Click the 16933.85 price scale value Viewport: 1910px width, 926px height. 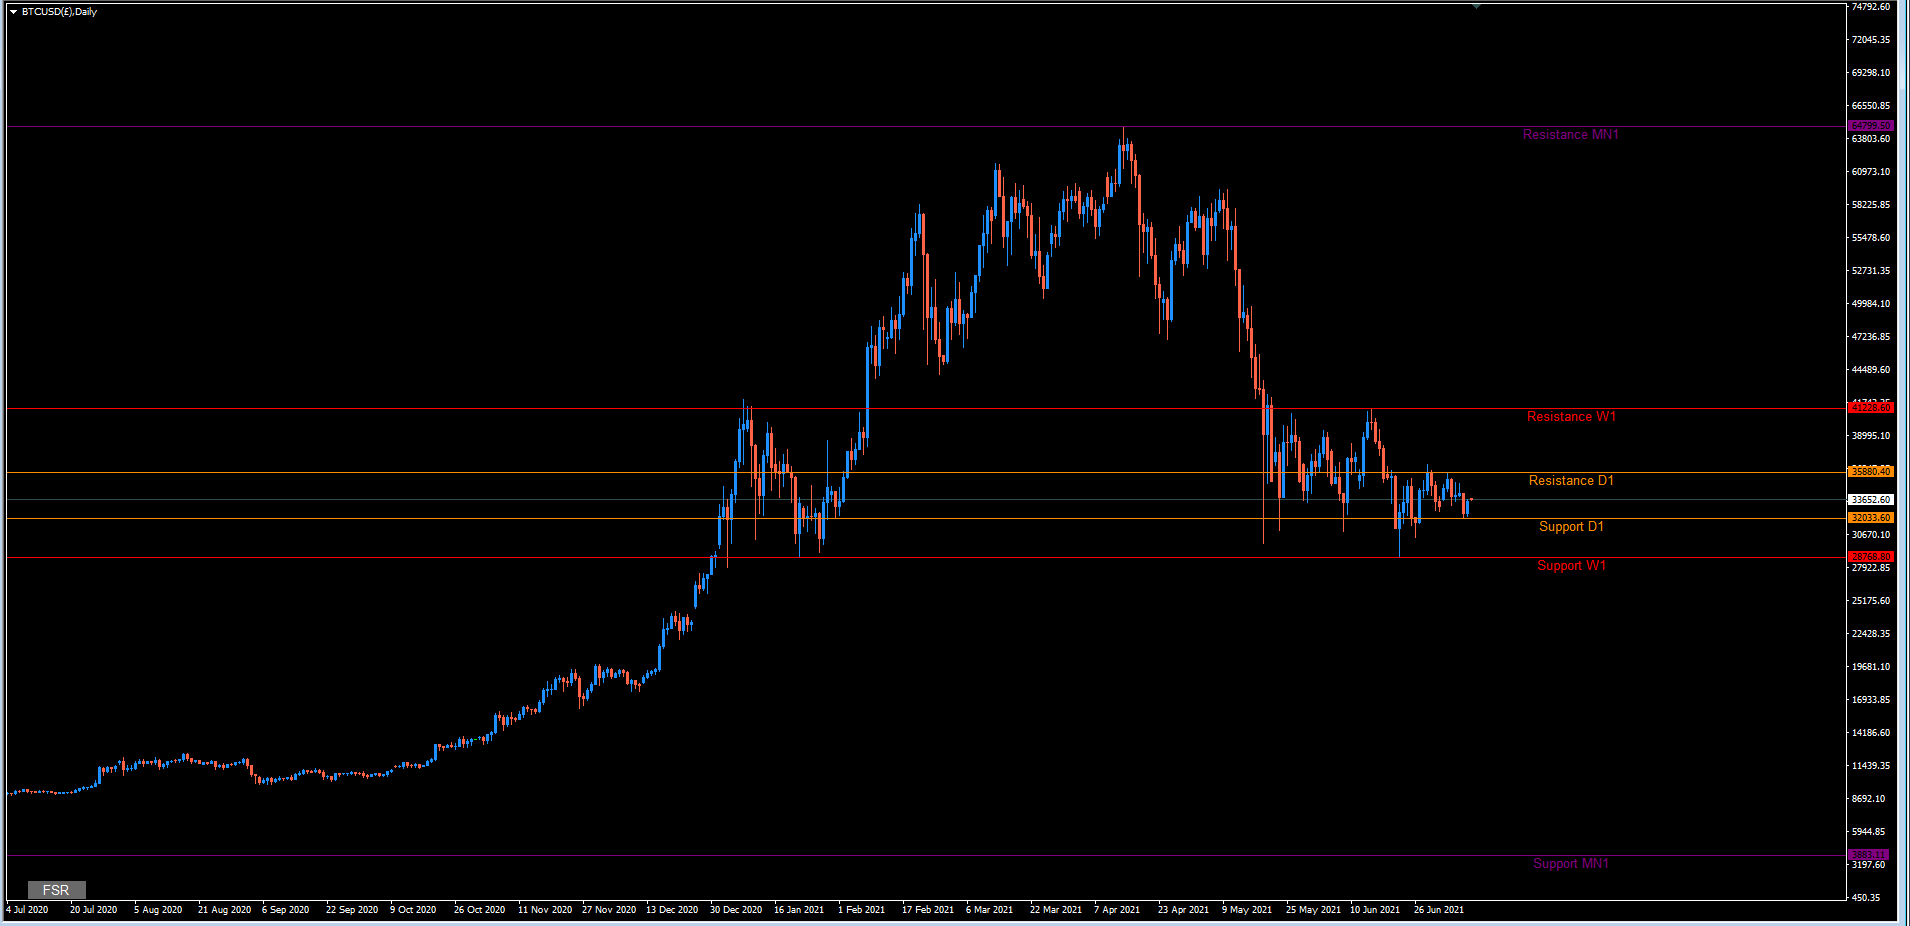click(1871, 700)
